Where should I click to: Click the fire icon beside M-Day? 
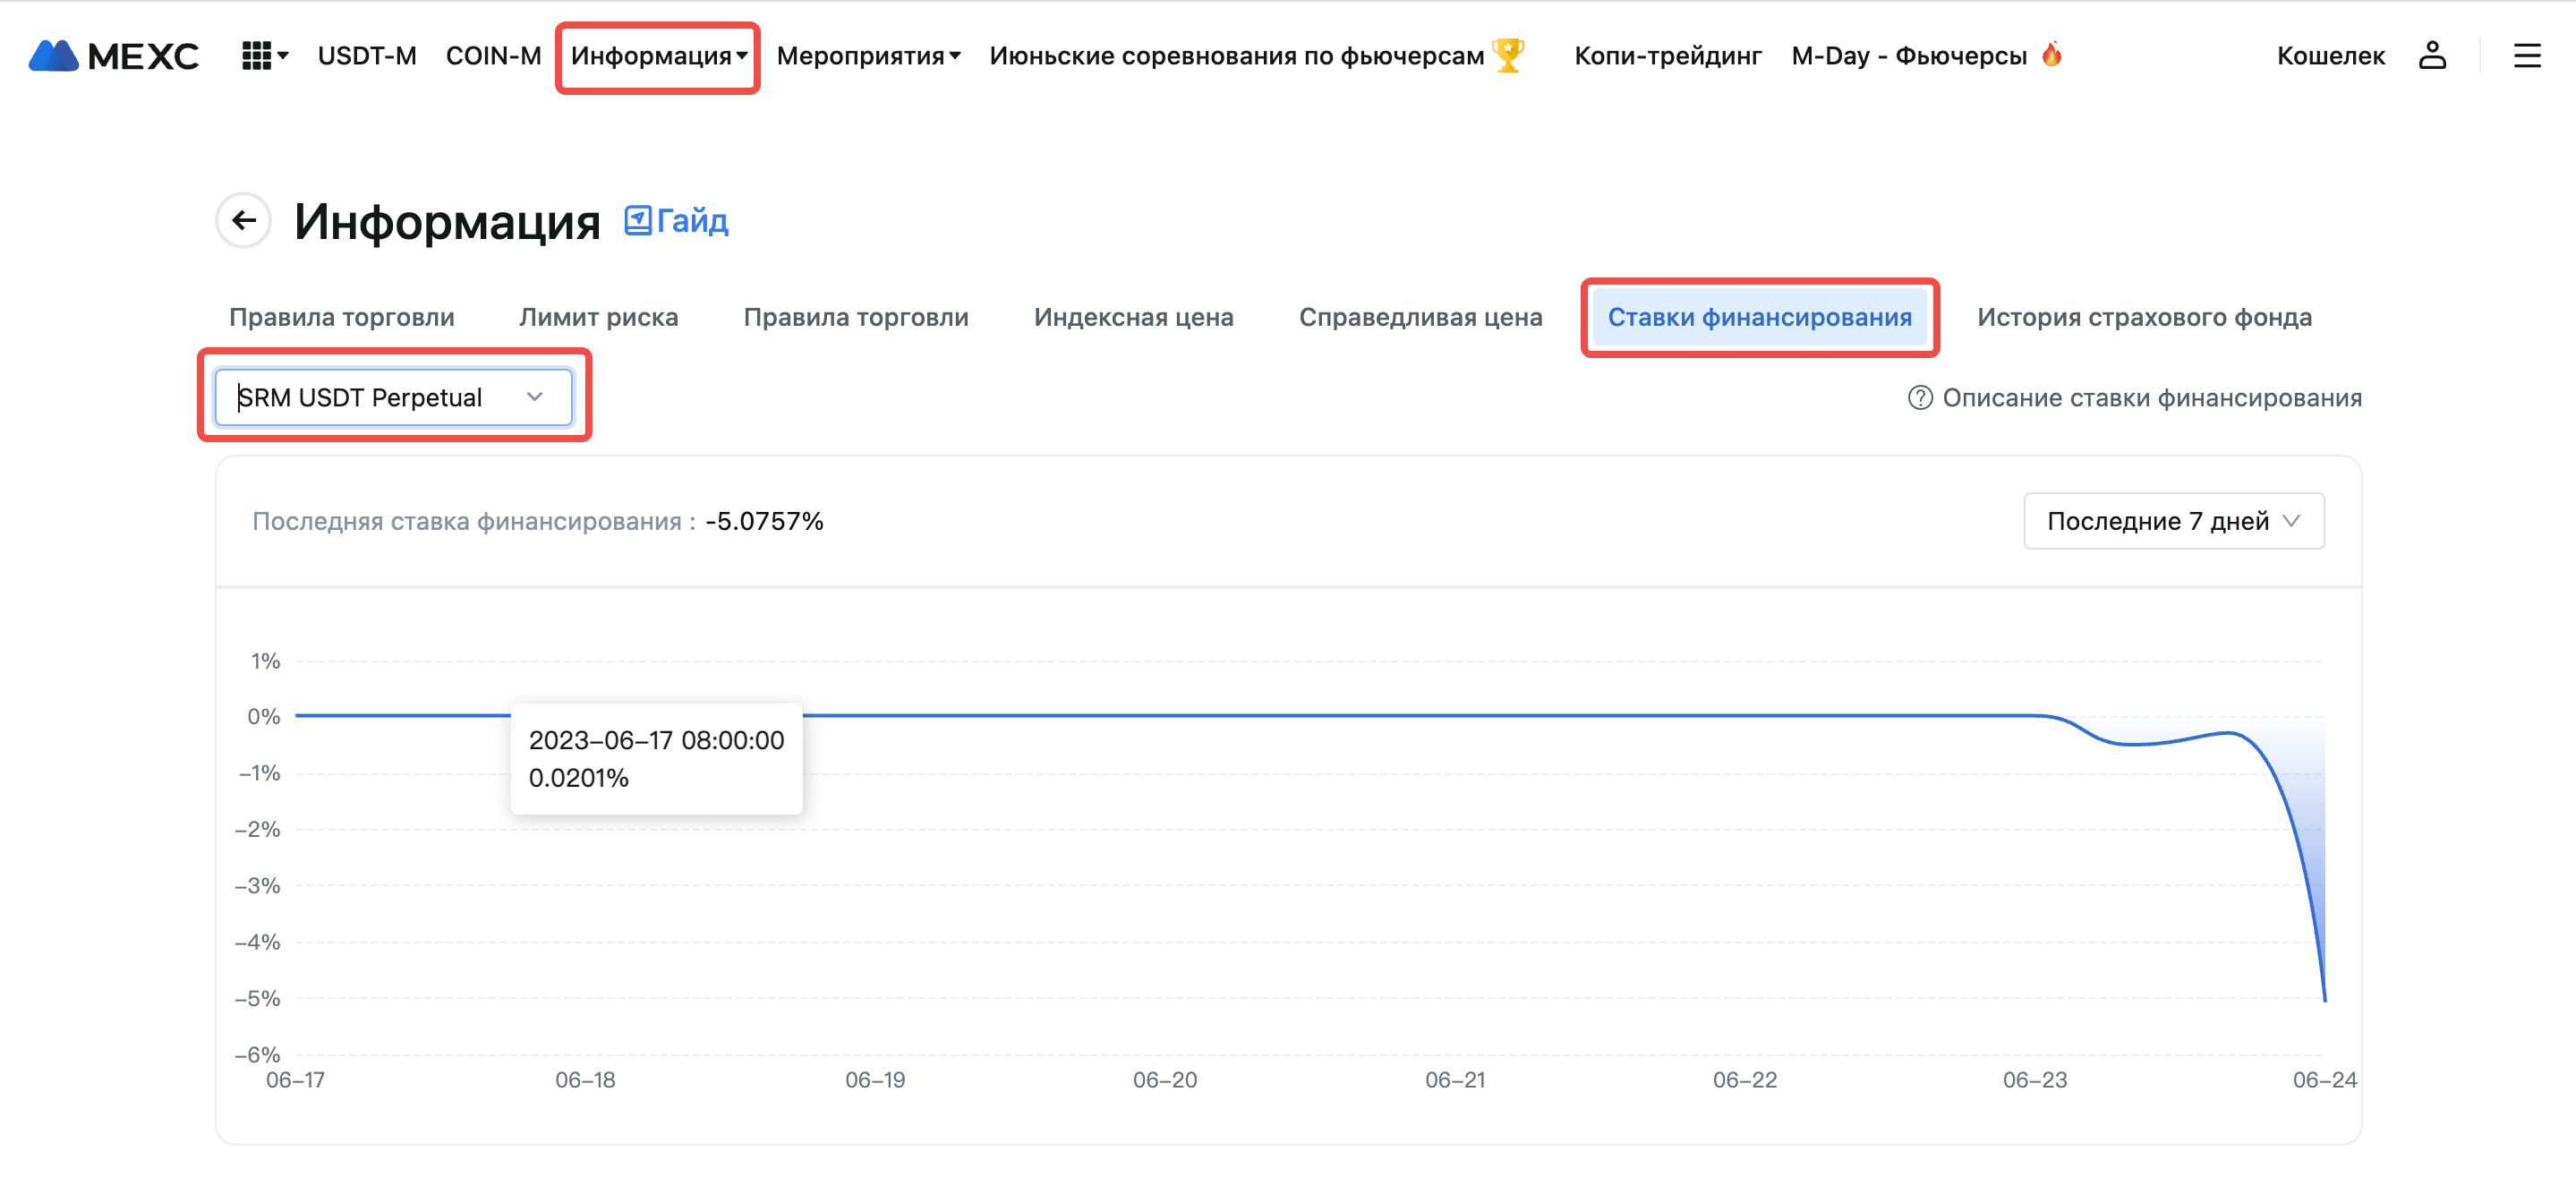2051,55
